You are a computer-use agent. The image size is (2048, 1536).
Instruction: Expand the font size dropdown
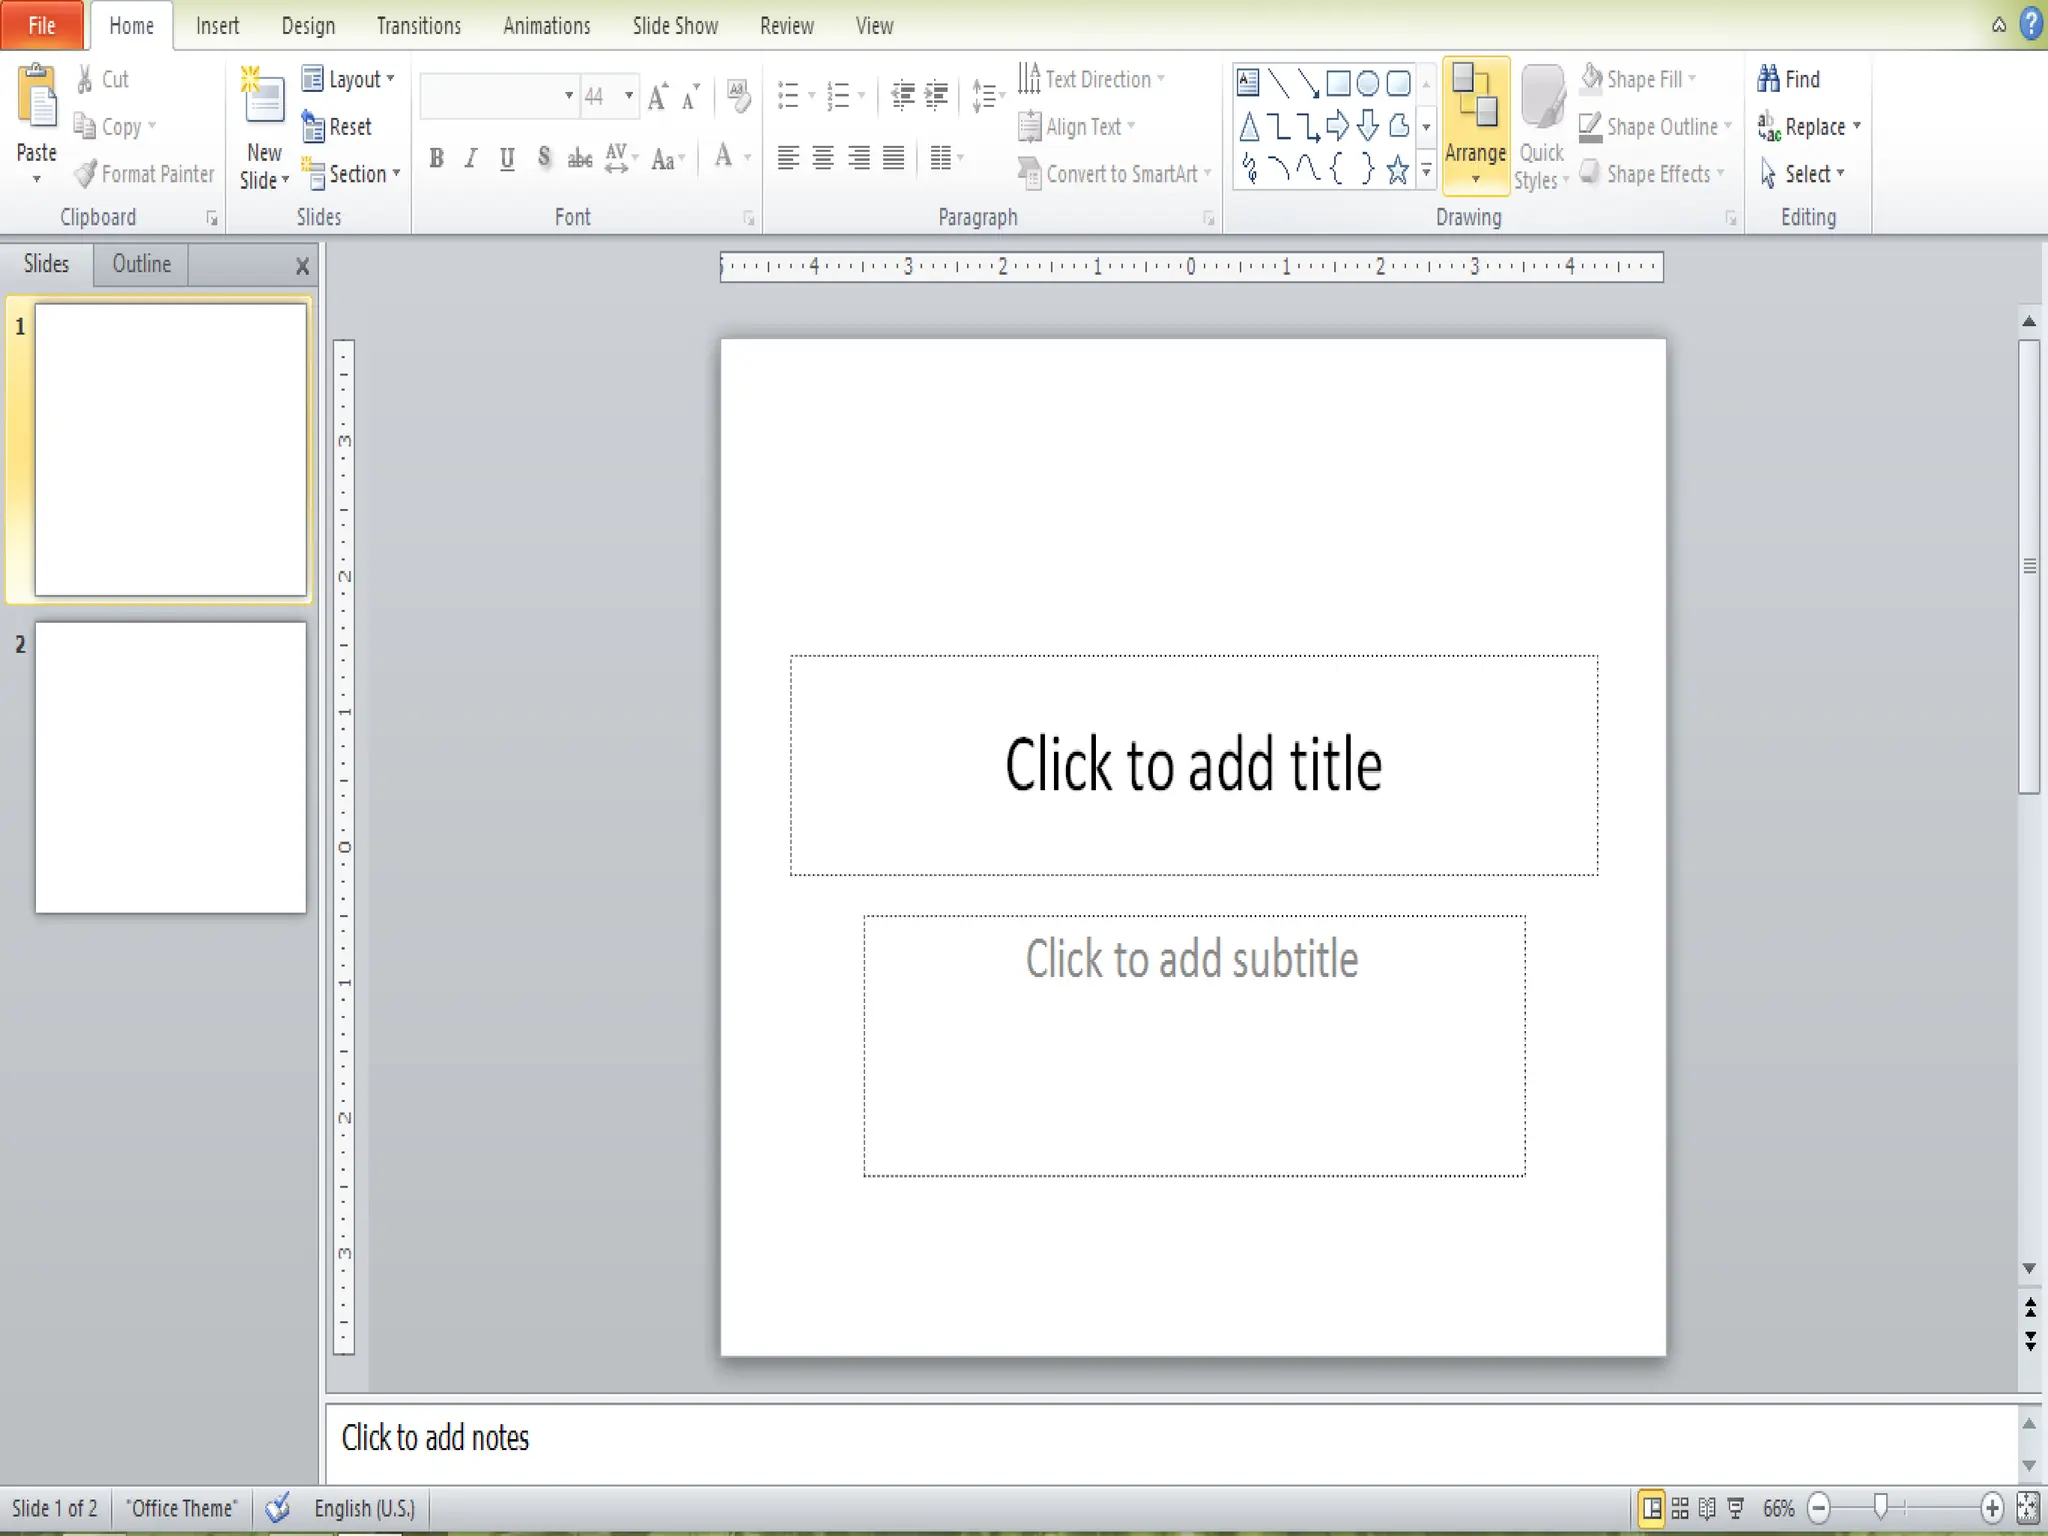(x=629, y=96)
